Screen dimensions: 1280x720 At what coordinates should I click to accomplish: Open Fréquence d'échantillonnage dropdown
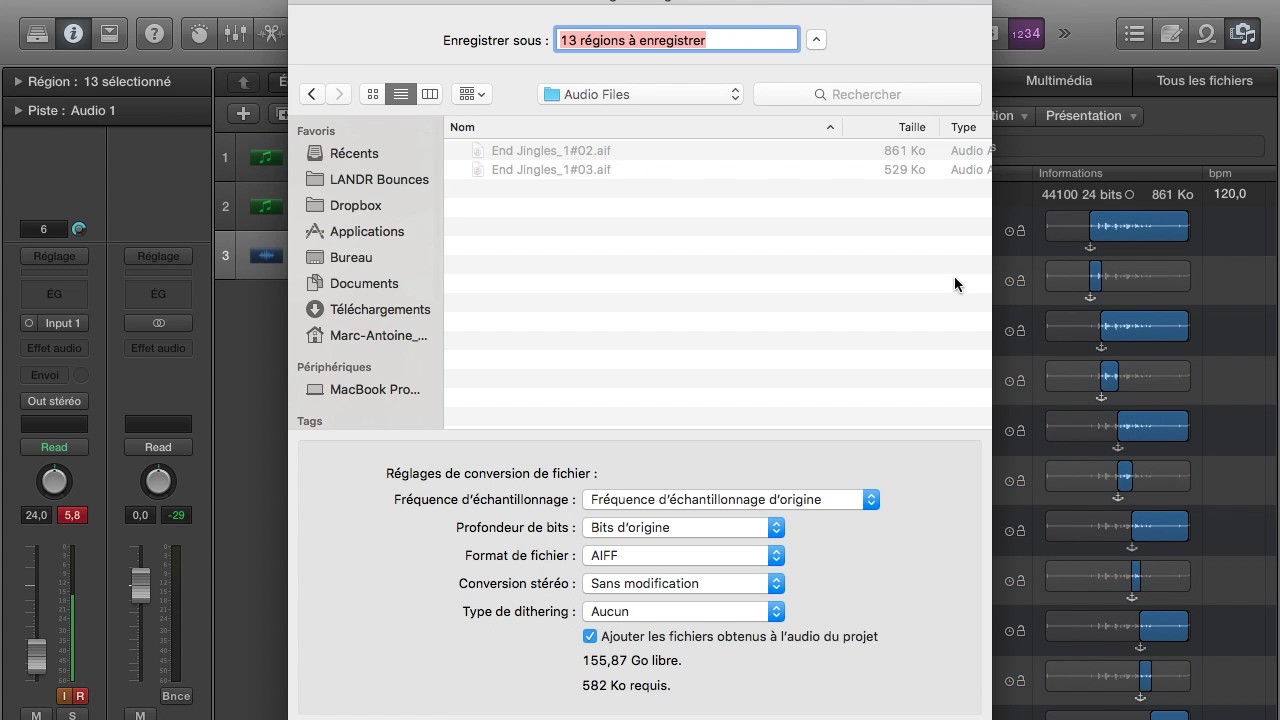(729, 499)
